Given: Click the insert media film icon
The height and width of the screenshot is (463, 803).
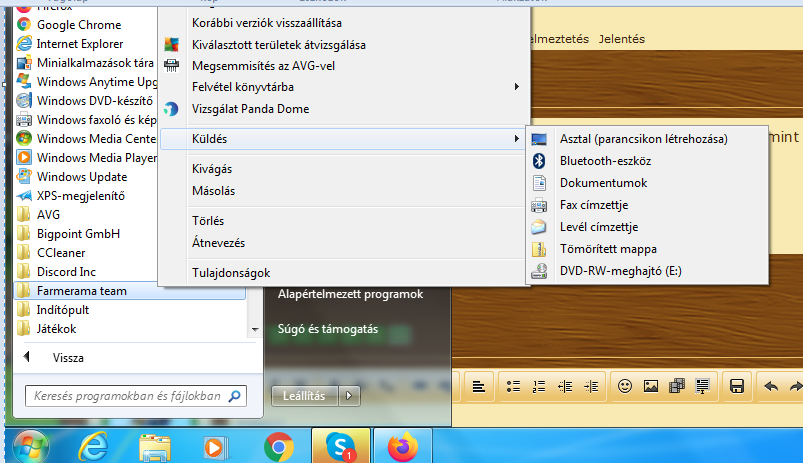Looking at the screenshot, I should pos(676,386).
